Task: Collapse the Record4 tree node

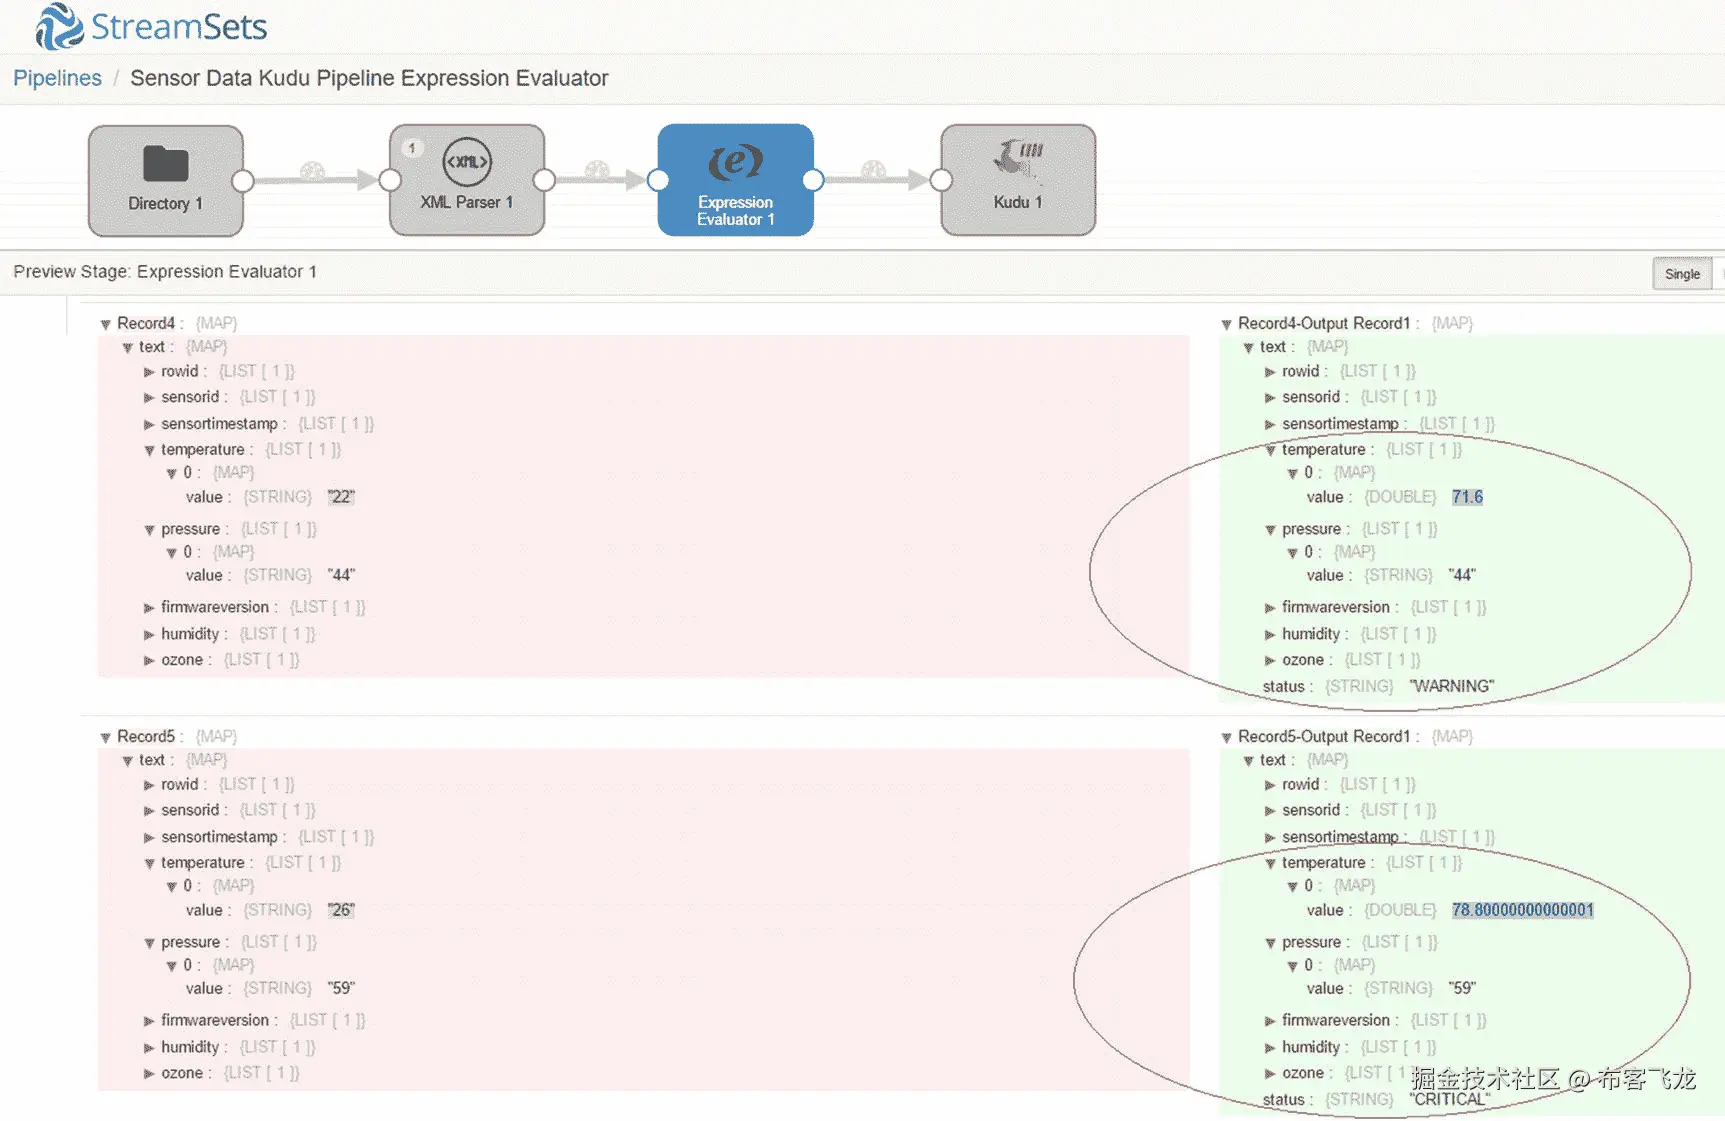Action: tap(106, 322)
